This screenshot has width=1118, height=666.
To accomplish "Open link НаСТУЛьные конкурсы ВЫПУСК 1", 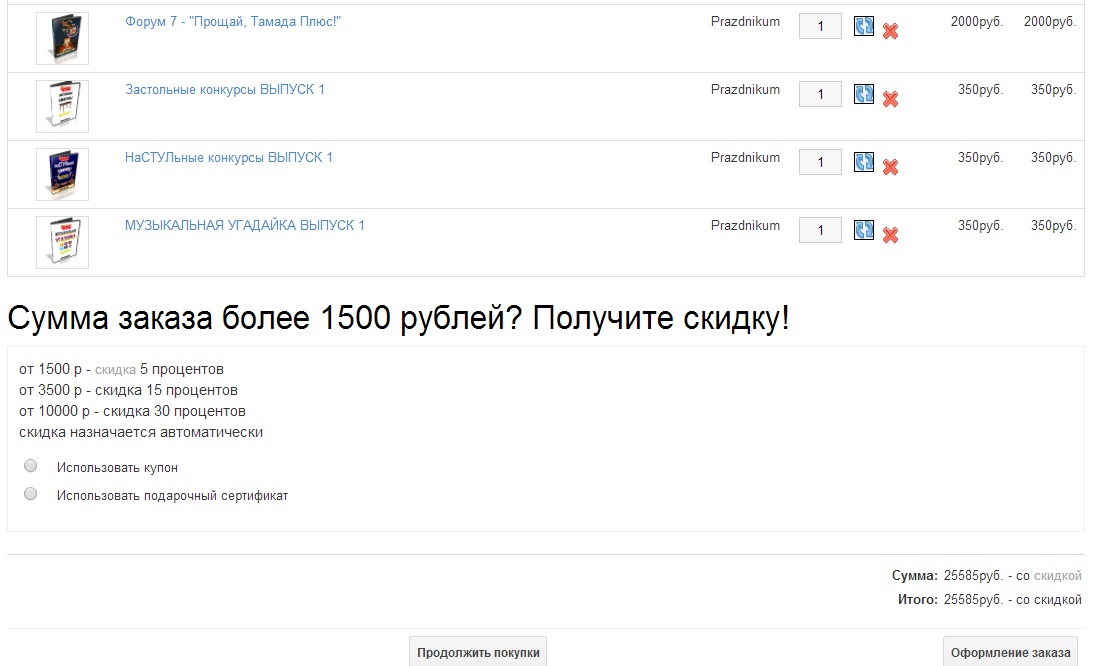I will pyautogui.click(x=229, y=157).
